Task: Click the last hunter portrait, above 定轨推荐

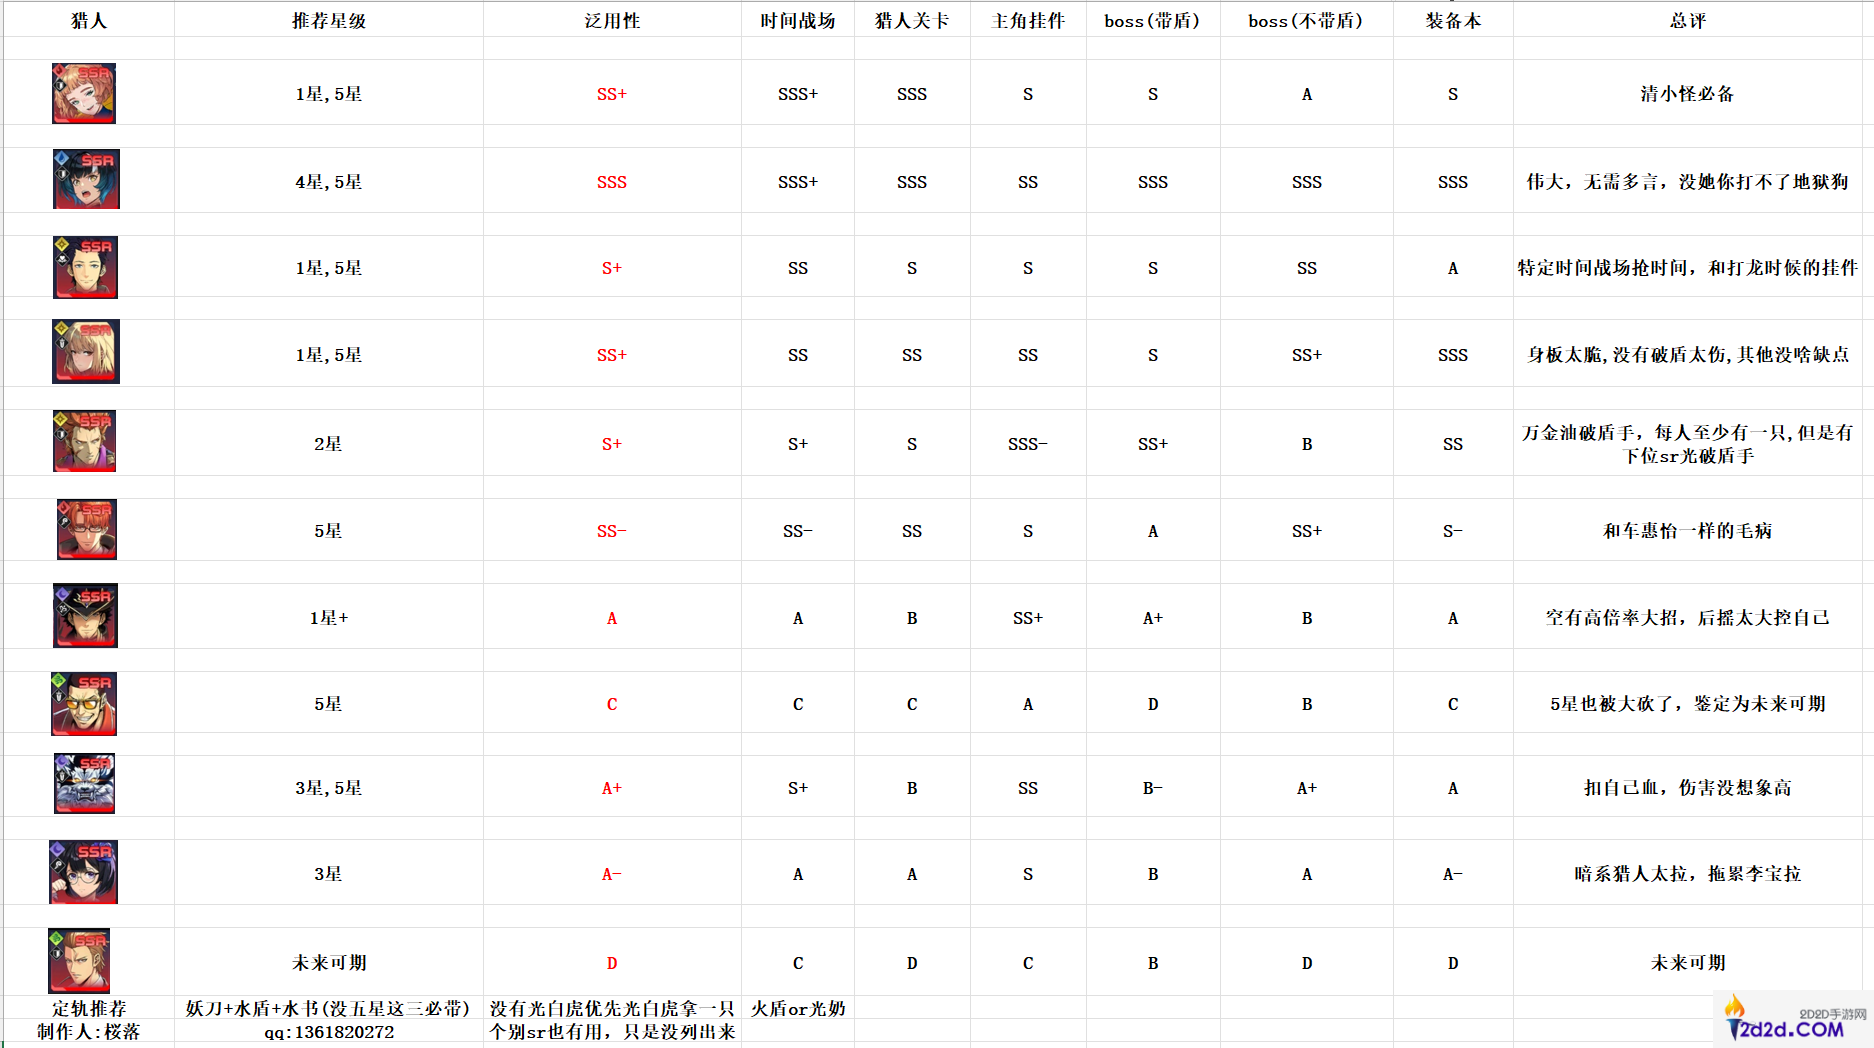Action: coord(79,960)
